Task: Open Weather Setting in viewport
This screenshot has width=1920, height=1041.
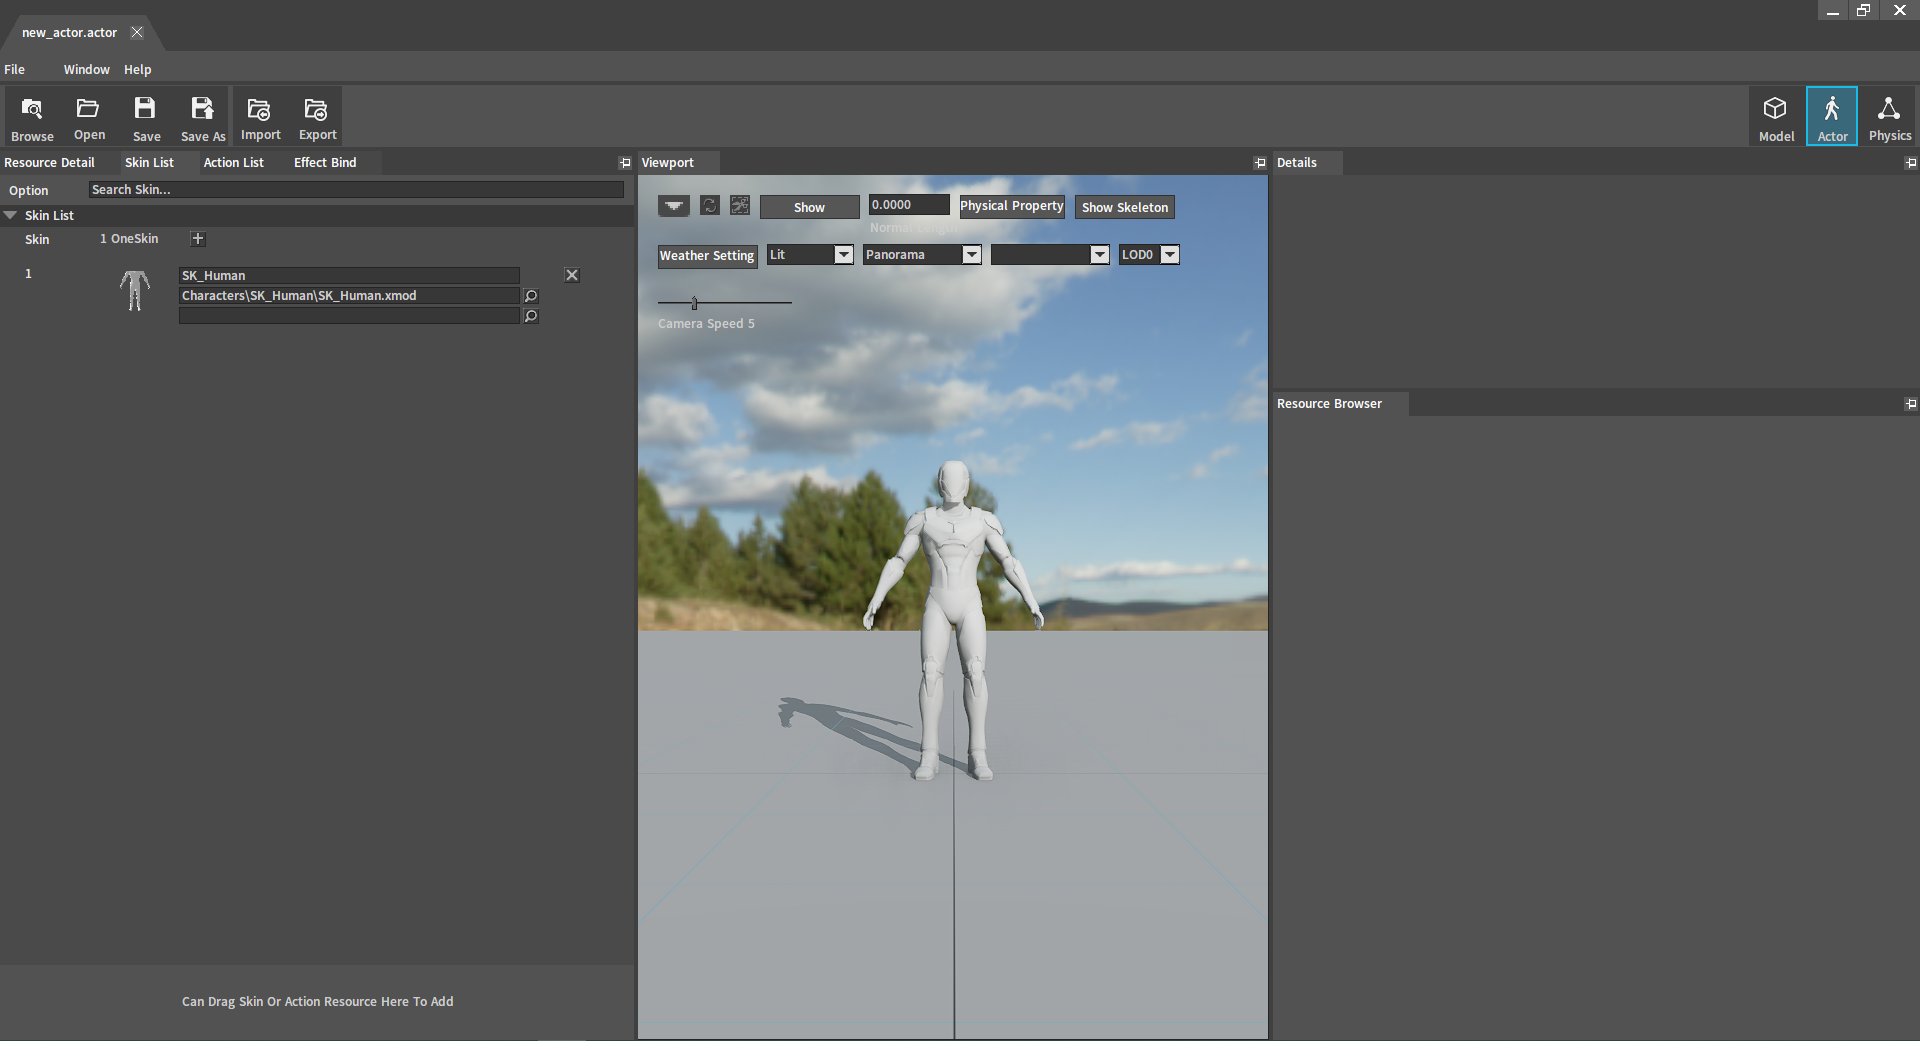Action: [x=706, y=256]
